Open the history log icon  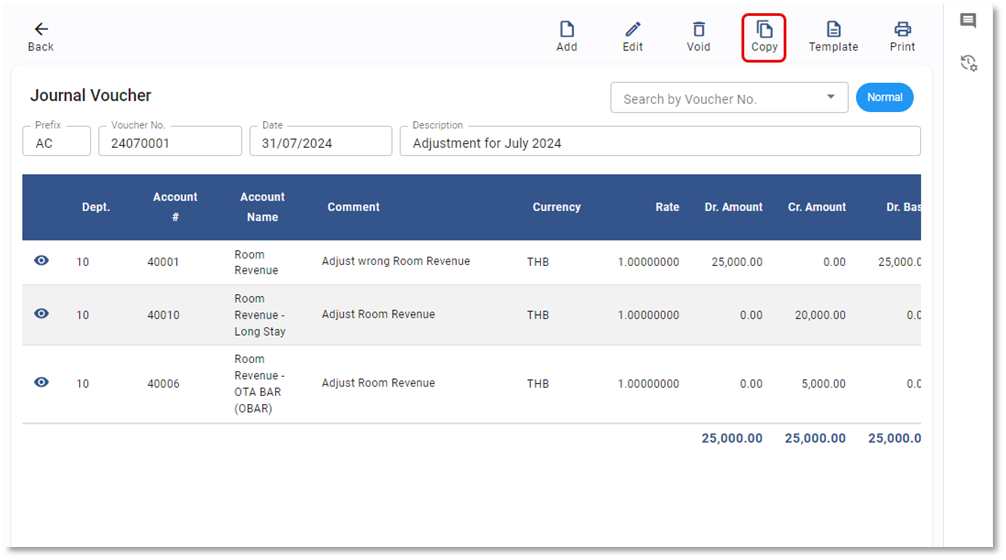(x=968, y=63)
